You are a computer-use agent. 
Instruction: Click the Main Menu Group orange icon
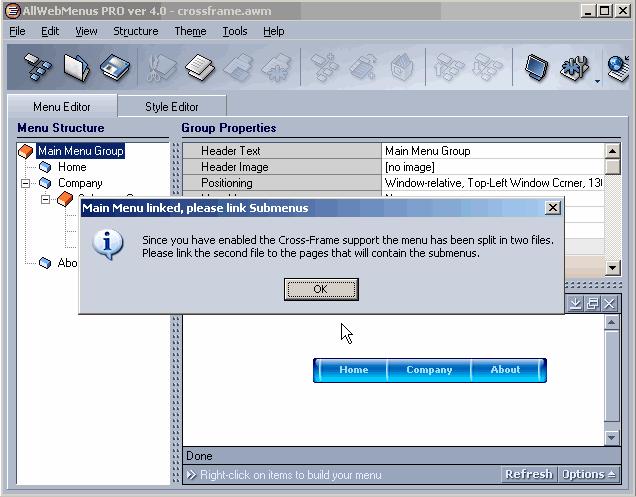pyautogui.click(x=26, y=151)
